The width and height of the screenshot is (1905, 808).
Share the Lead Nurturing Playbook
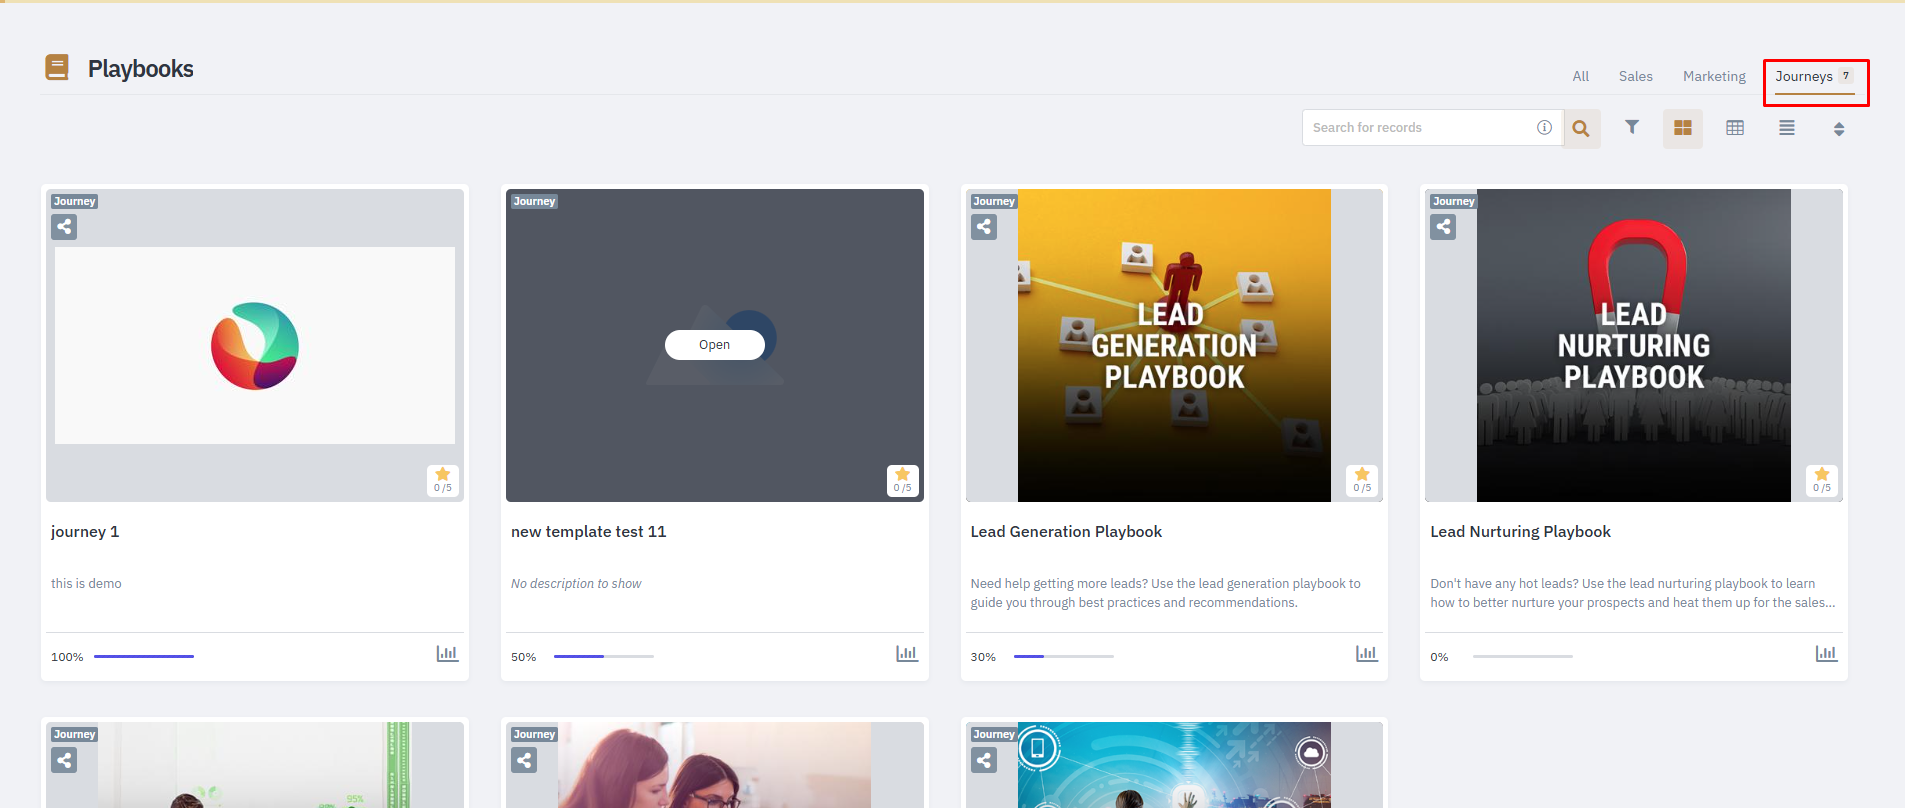coord(1443,227)
